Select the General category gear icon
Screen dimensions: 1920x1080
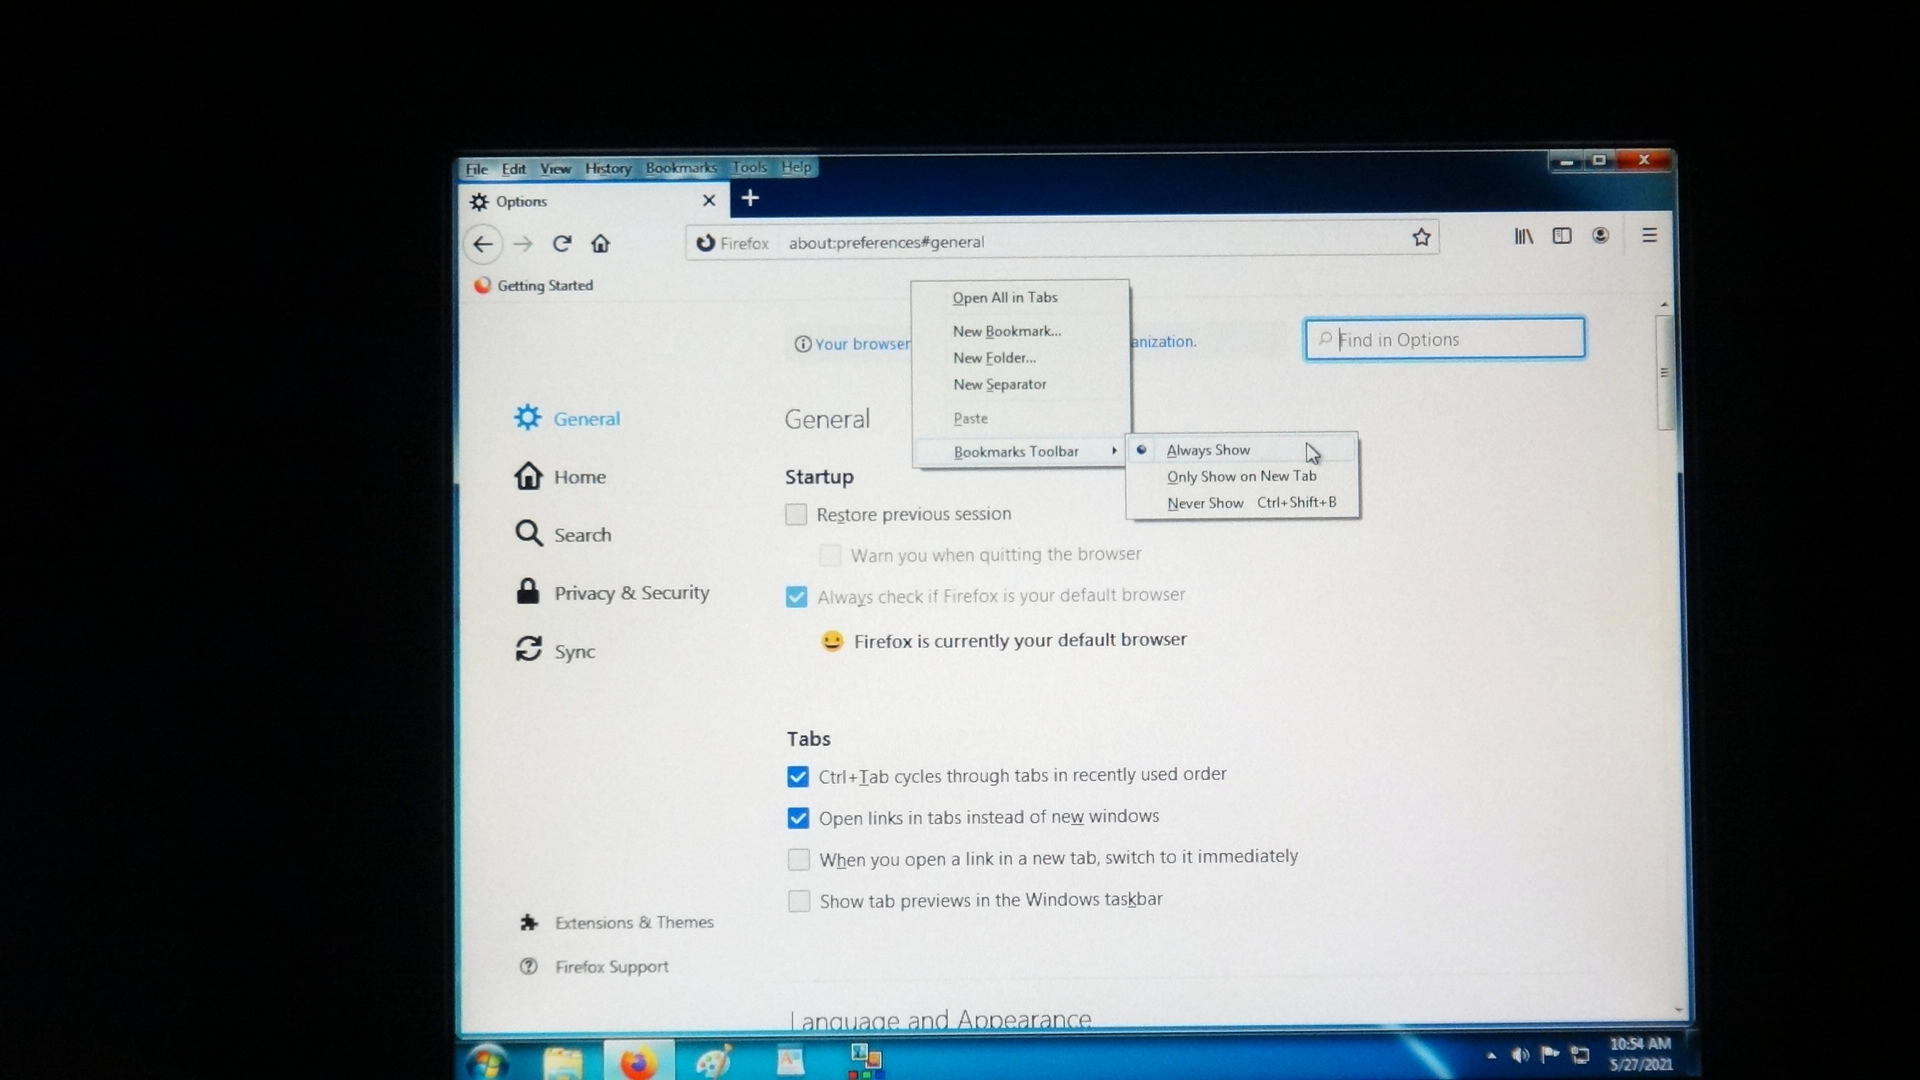pyautogui.click(x=528, y=417)
